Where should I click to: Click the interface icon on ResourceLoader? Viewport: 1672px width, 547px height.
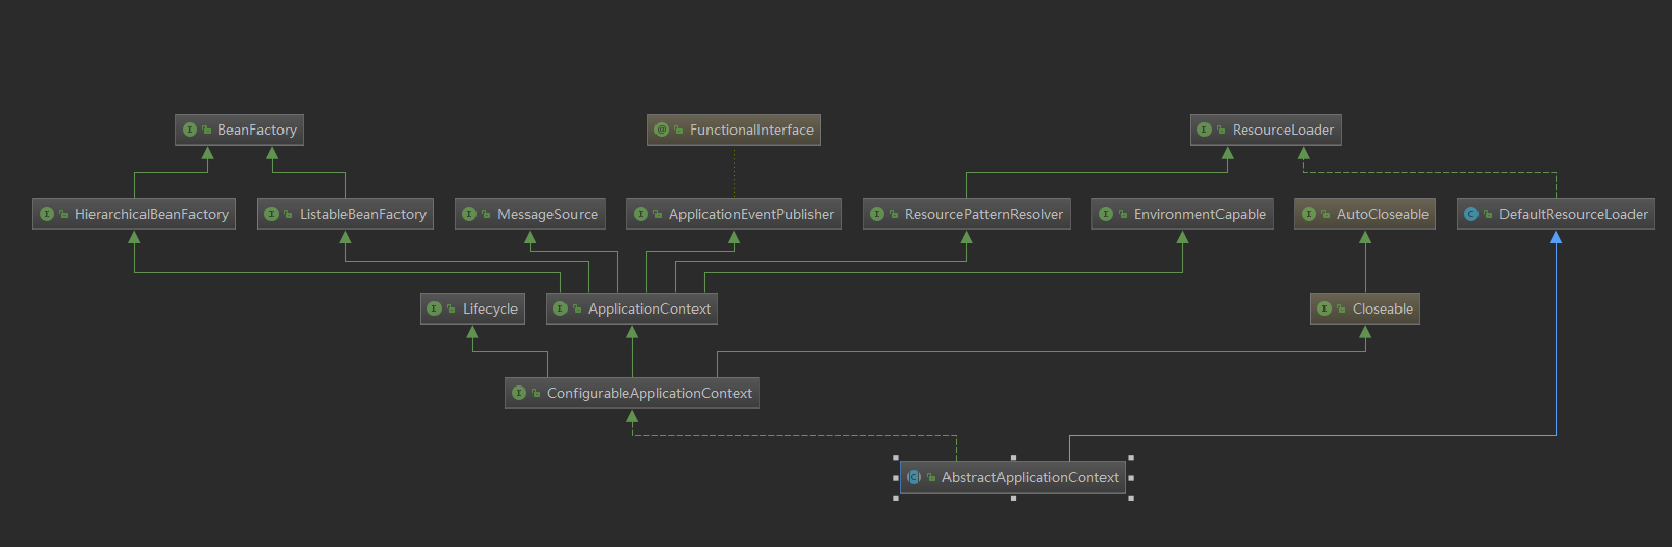point(1205,130)
